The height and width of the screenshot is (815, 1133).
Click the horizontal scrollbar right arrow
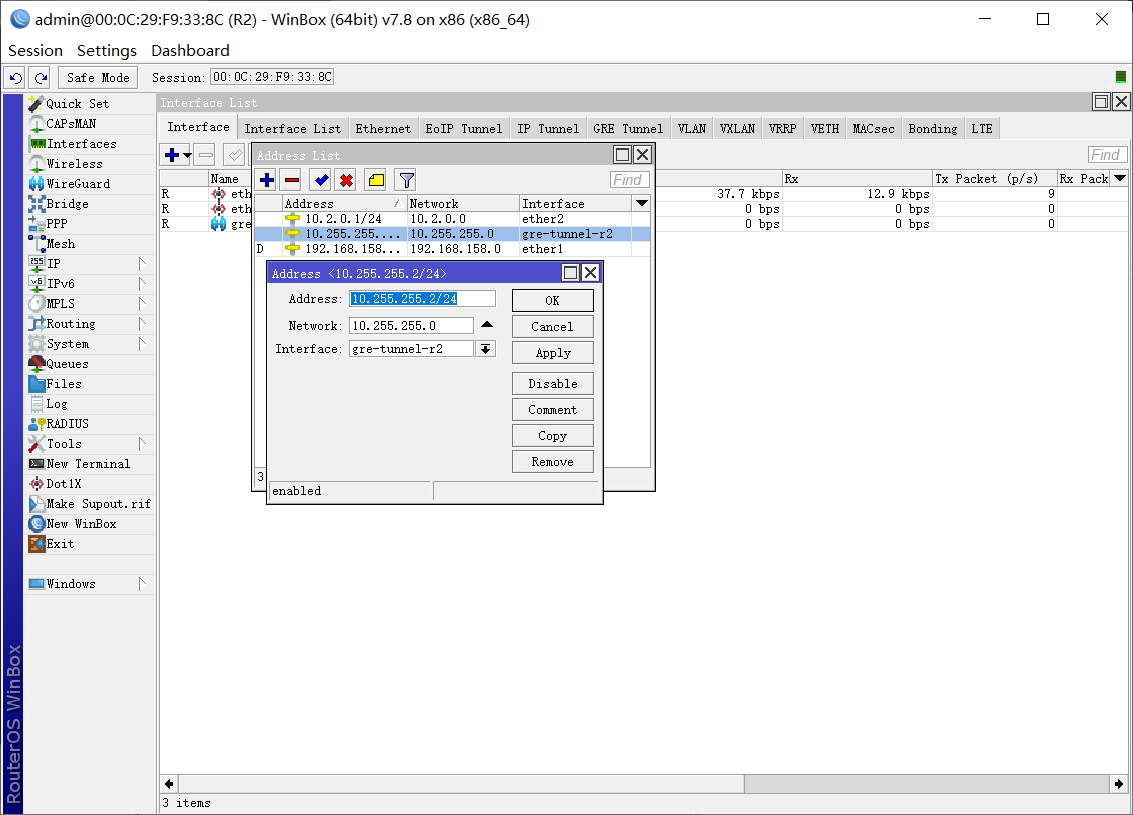pyautogui.click(x=1119, y=784)
